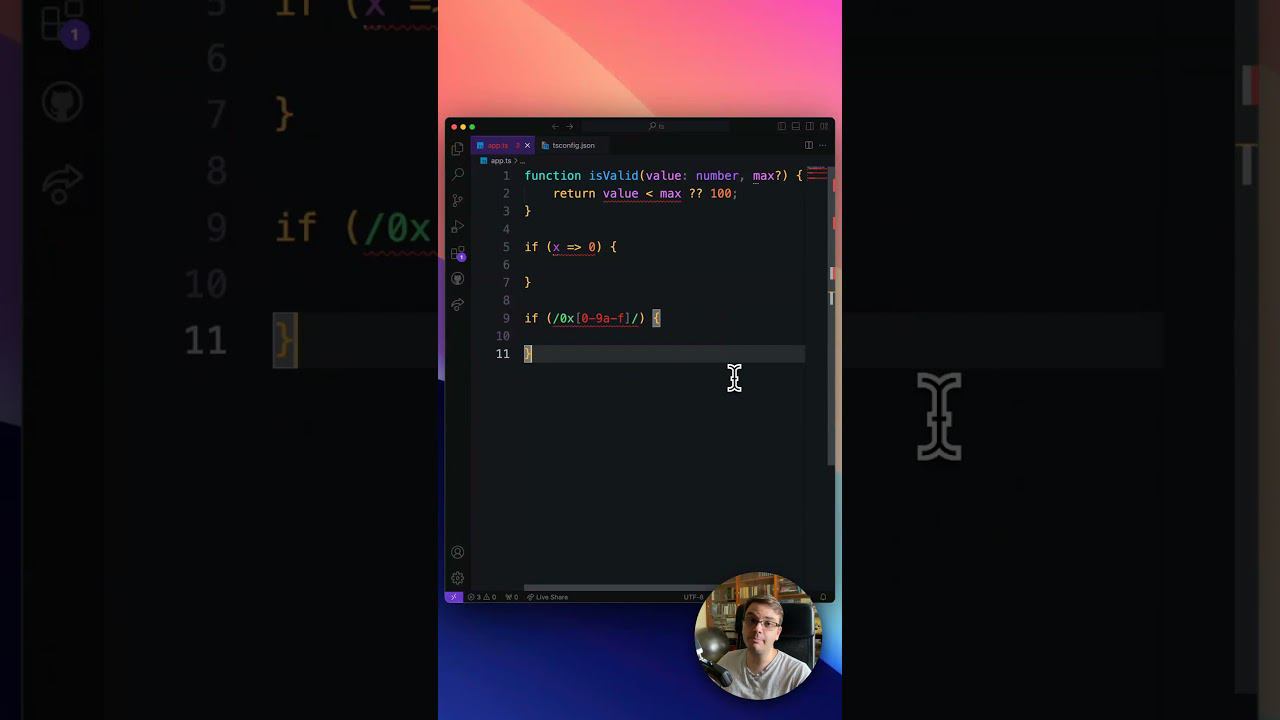Viewport: 1280px width, 720px height.
Task: Click the underlined 'x => 0' expression
Action: [574, 247]
